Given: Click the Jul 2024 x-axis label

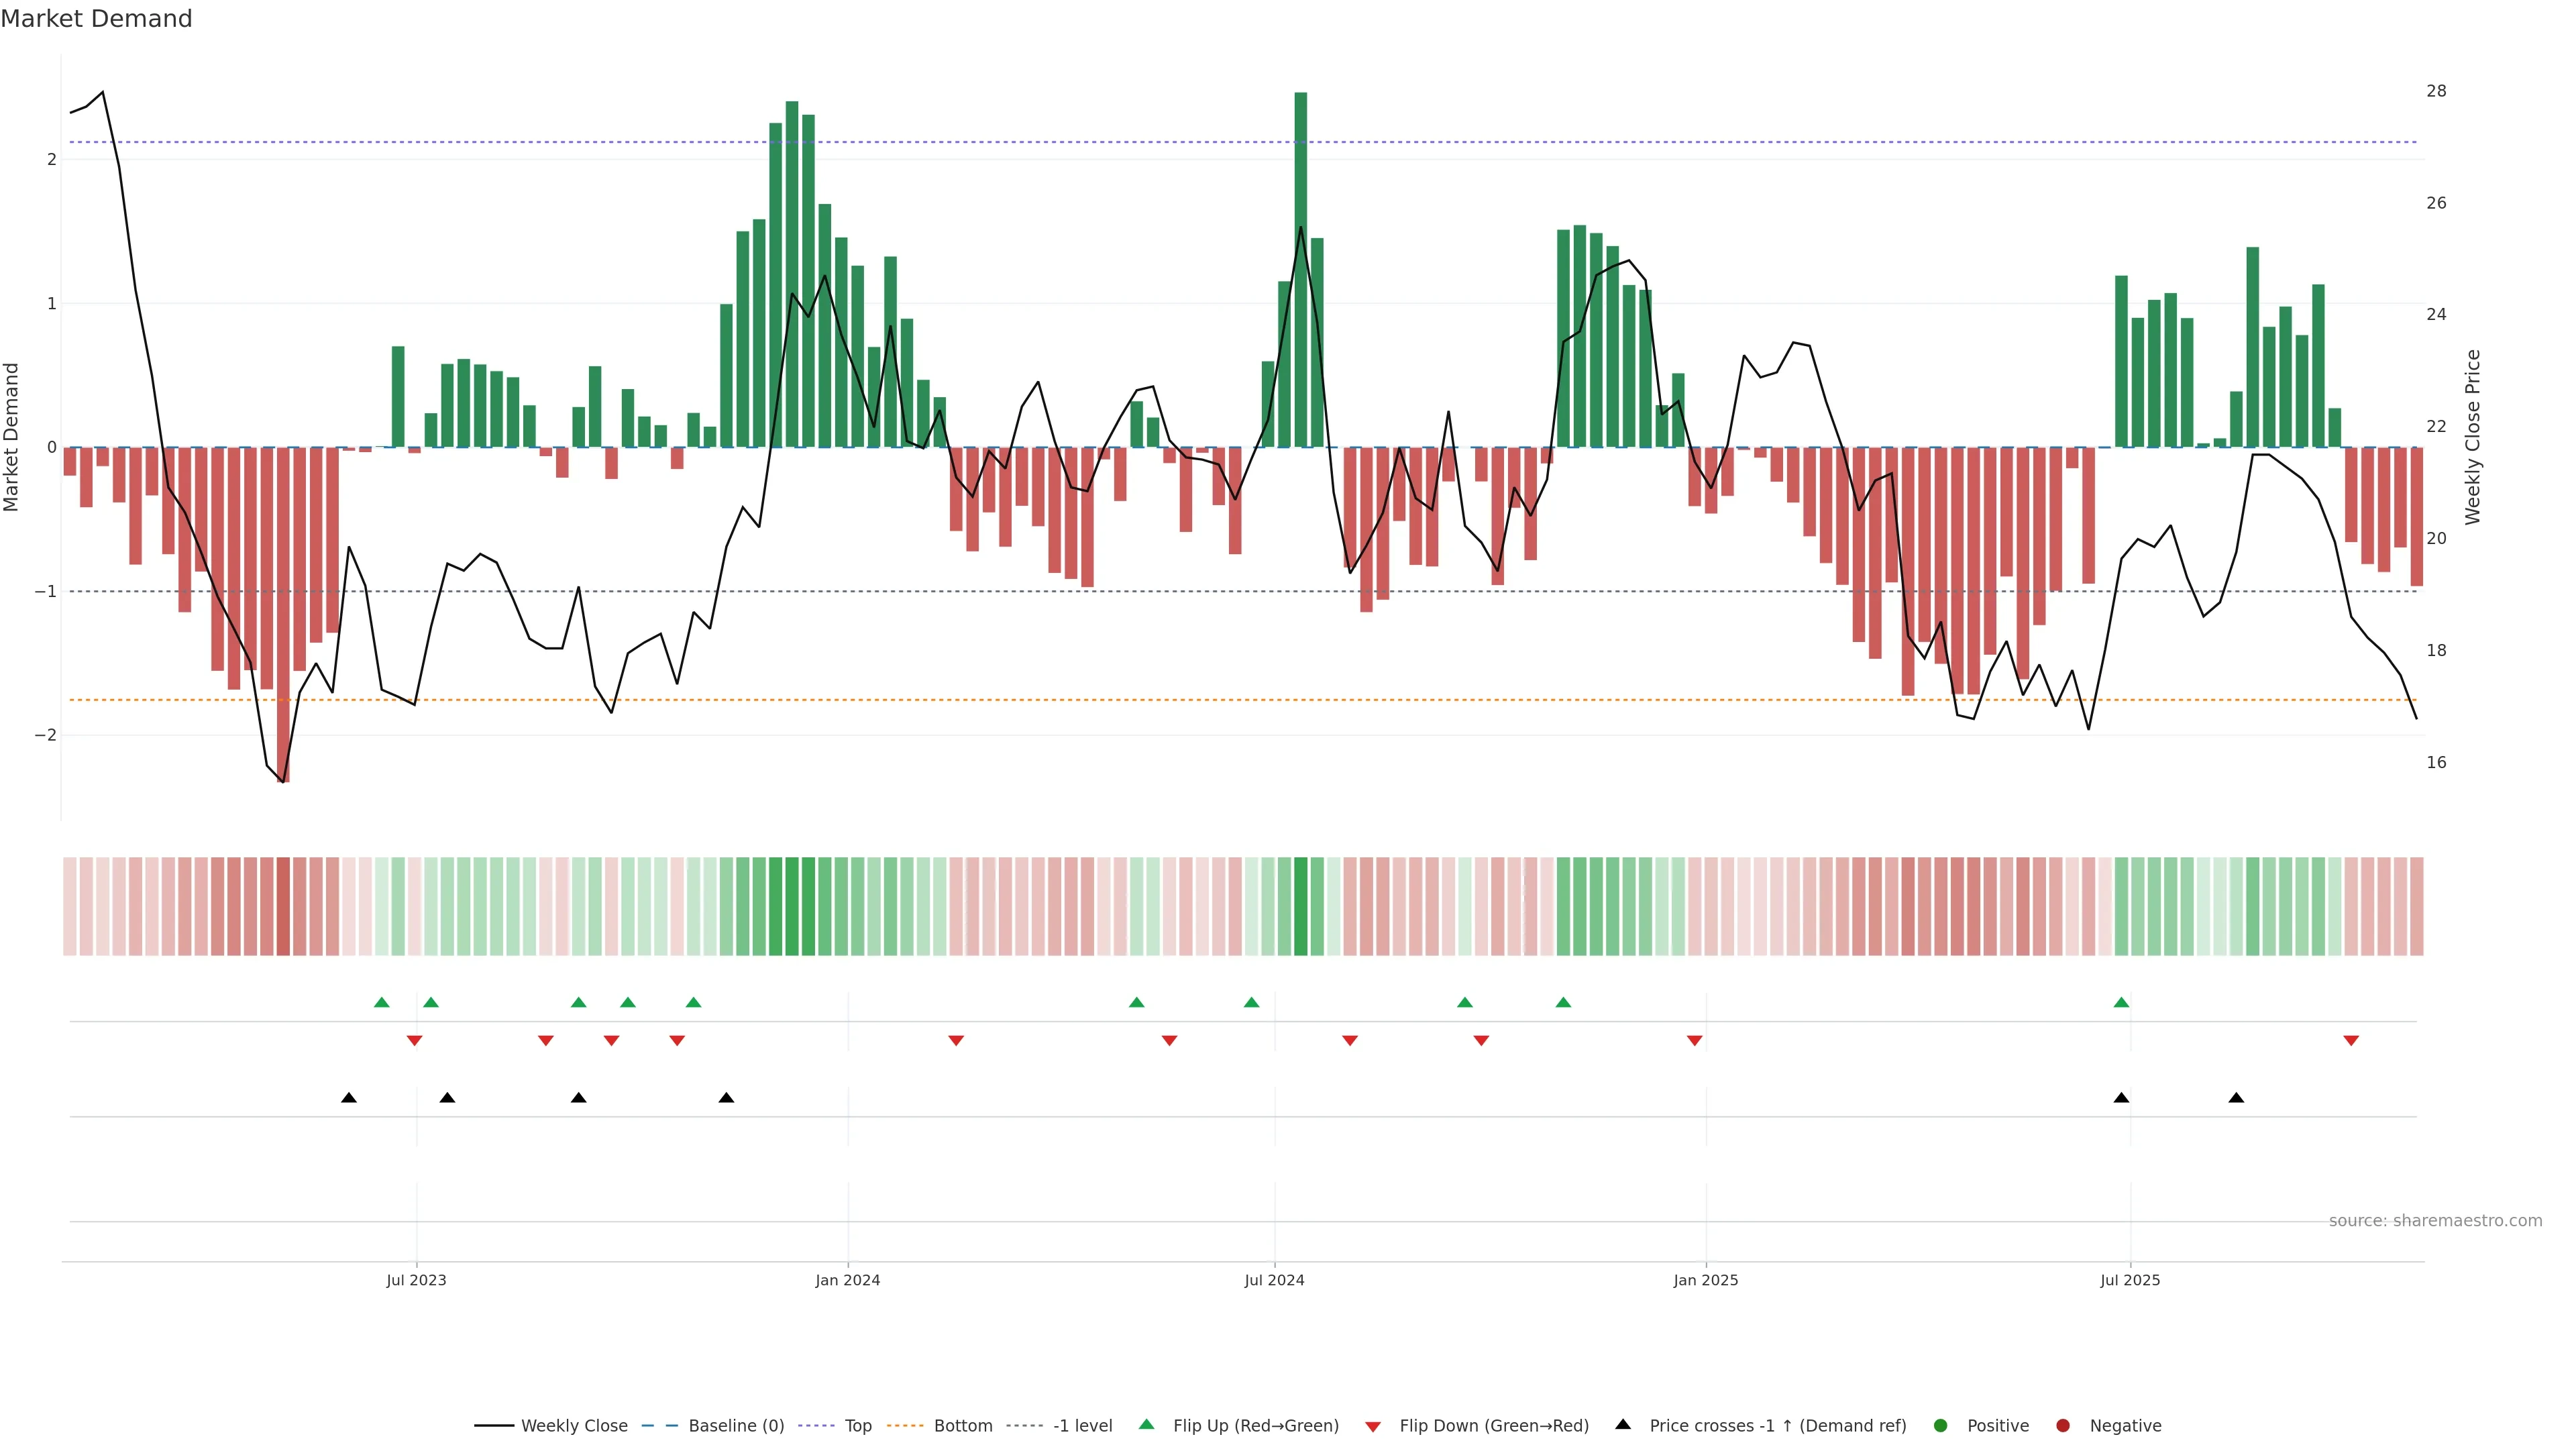Looking at the screenshot, I should coord(1274,1280).
